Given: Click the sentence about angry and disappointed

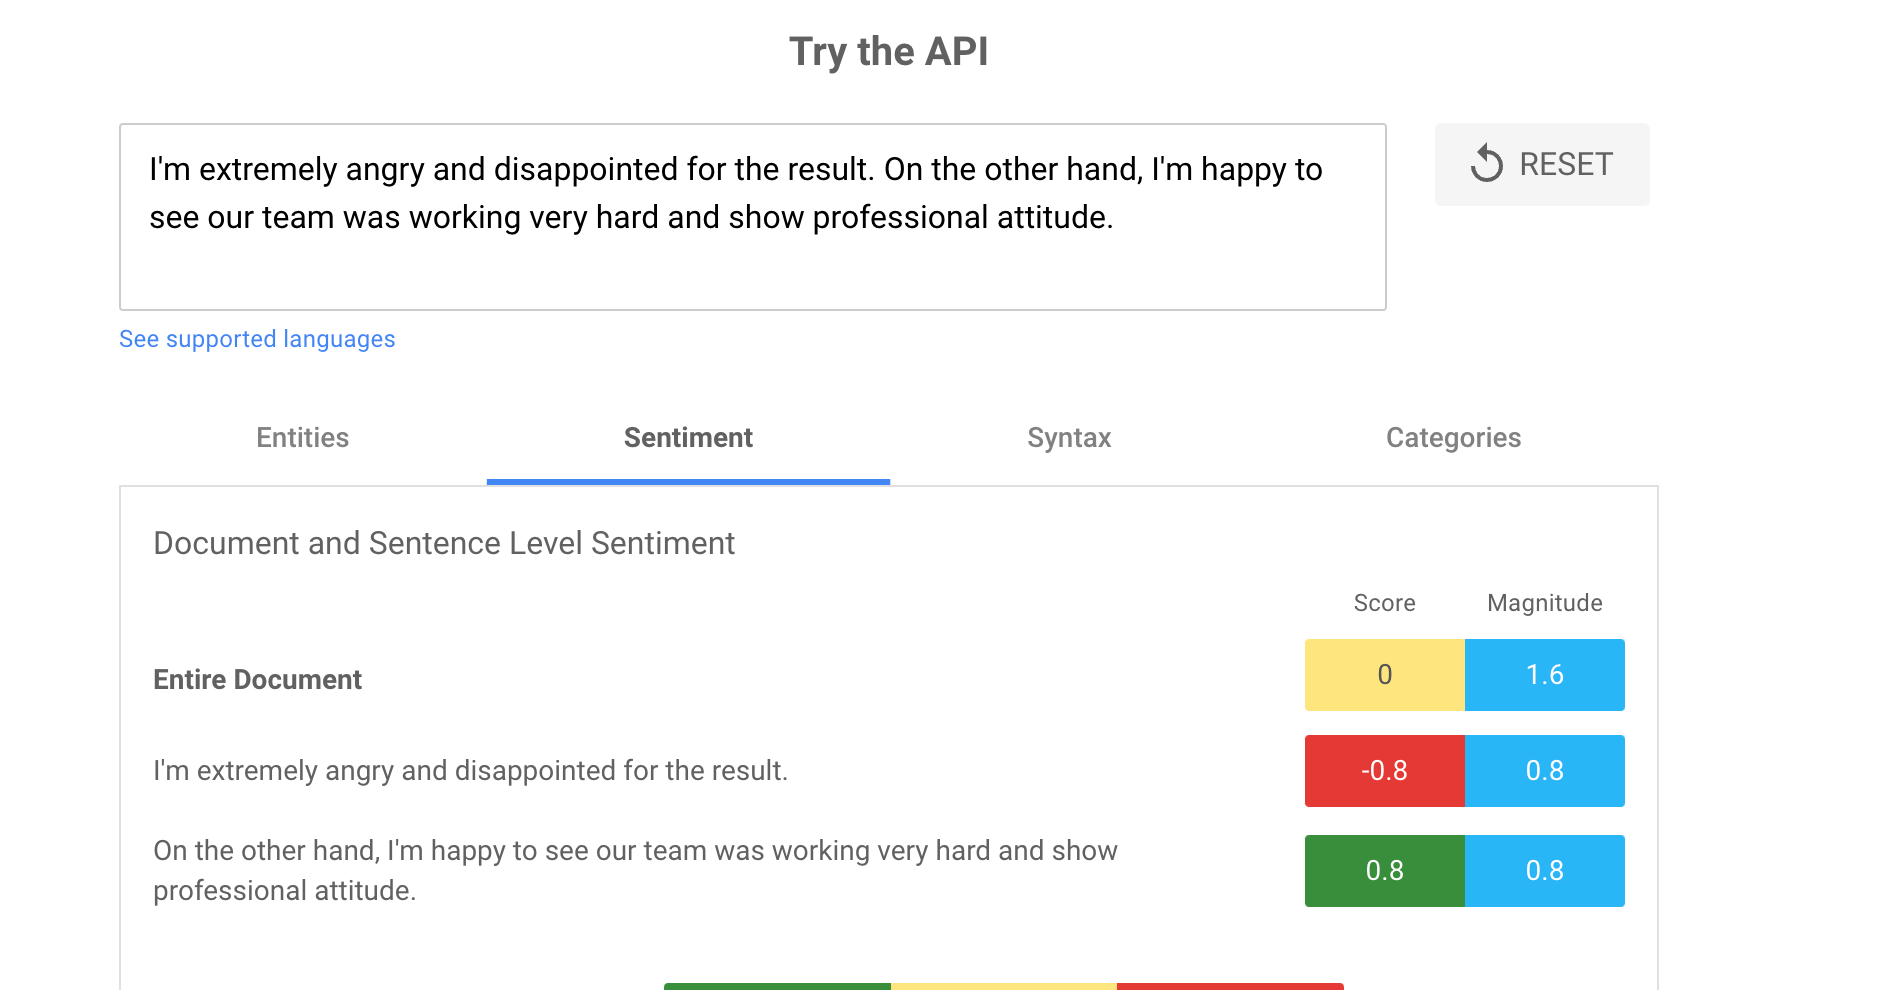Looking at the screenshot, I should coord(470,771).
